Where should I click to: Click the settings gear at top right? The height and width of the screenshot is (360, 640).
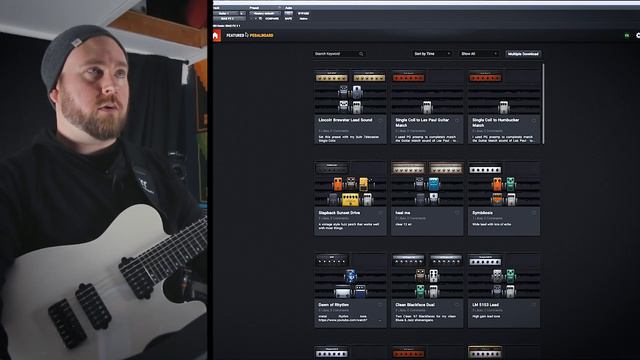(638, 36)
